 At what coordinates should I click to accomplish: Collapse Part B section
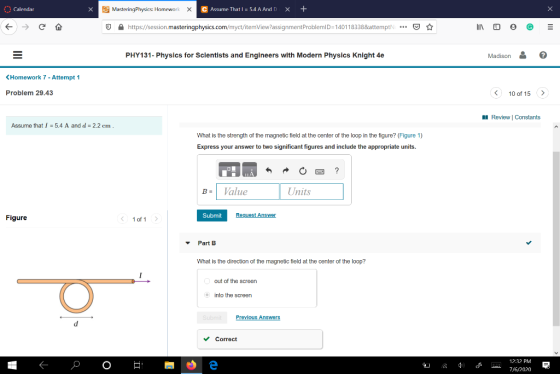188,243
